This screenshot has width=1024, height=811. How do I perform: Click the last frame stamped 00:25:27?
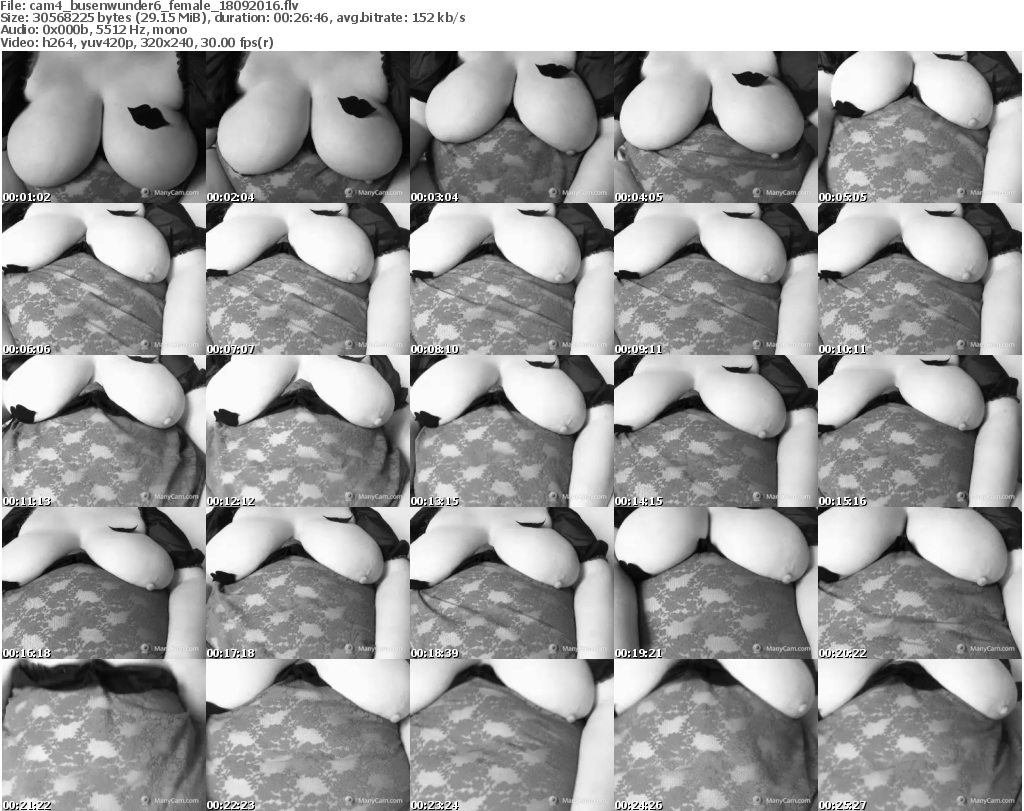click(920, 735)
